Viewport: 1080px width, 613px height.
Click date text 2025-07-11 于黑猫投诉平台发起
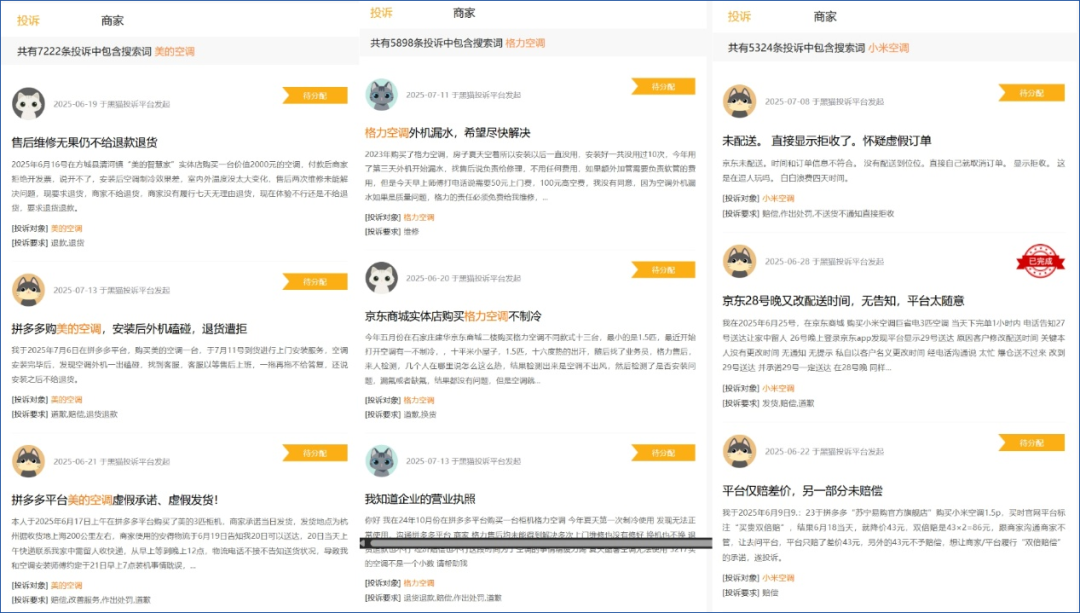(463, 95)
